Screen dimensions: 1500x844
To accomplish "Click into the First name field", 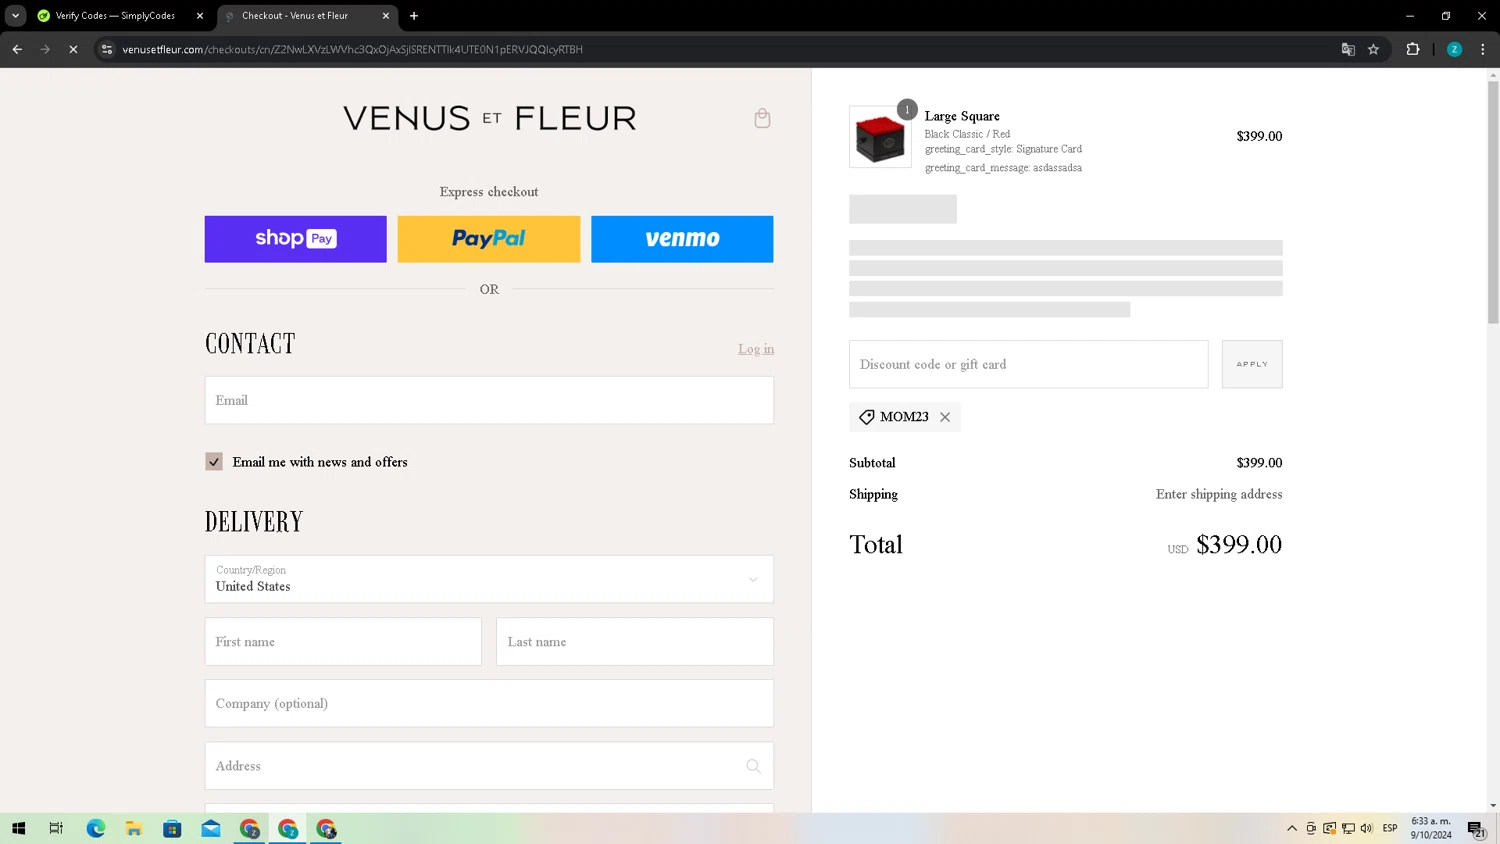I will [343, 642].
